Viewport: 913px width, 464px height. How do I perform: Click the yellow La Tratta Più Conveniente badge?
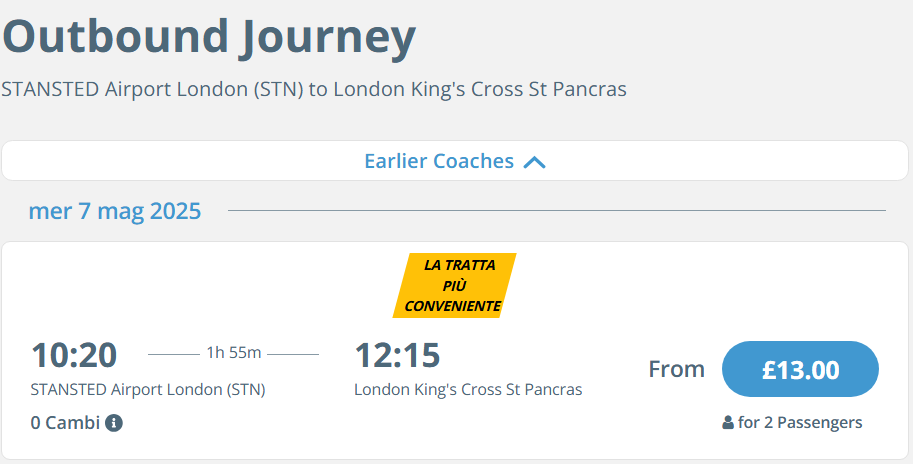coord(454,285)
